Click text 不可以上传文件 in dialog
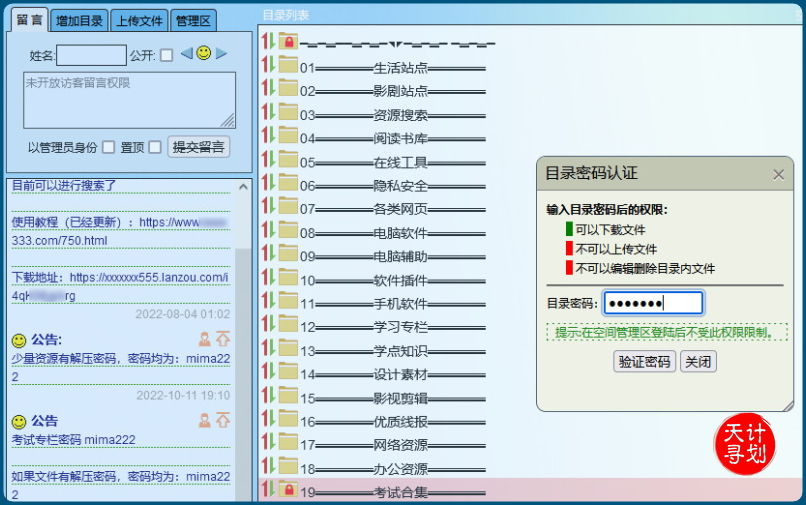The width and height of the screenshot is (806, 505). click(616, 249)
